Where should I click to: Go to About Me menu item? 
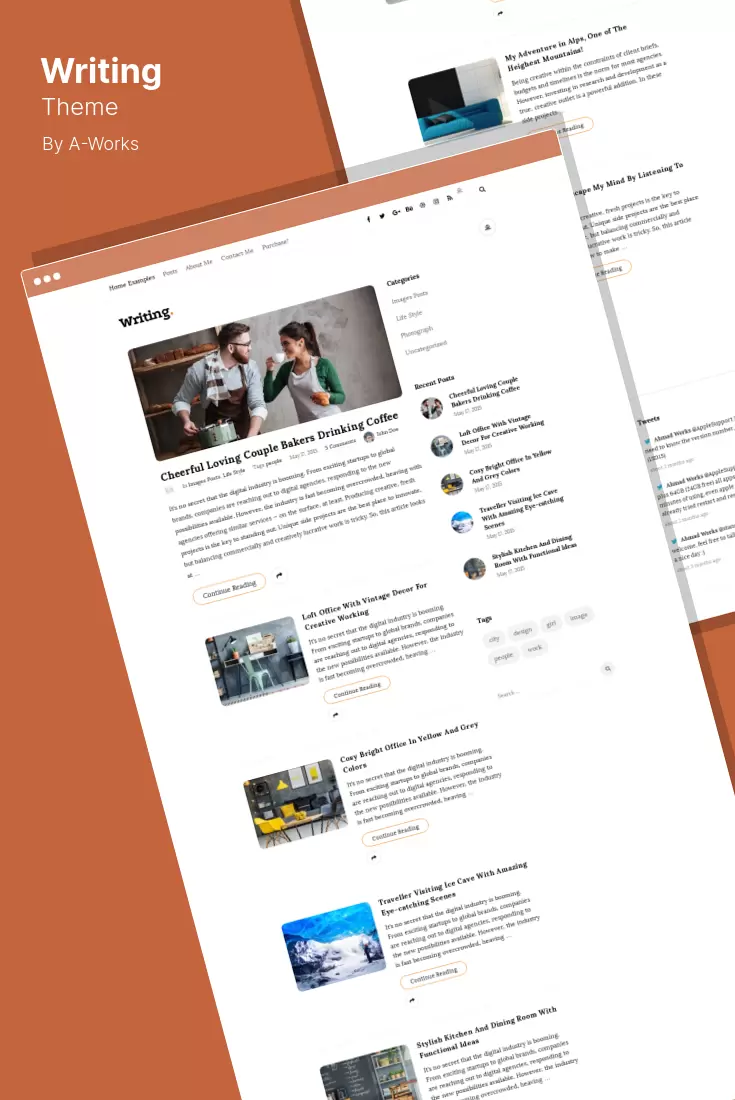(198, 265)
